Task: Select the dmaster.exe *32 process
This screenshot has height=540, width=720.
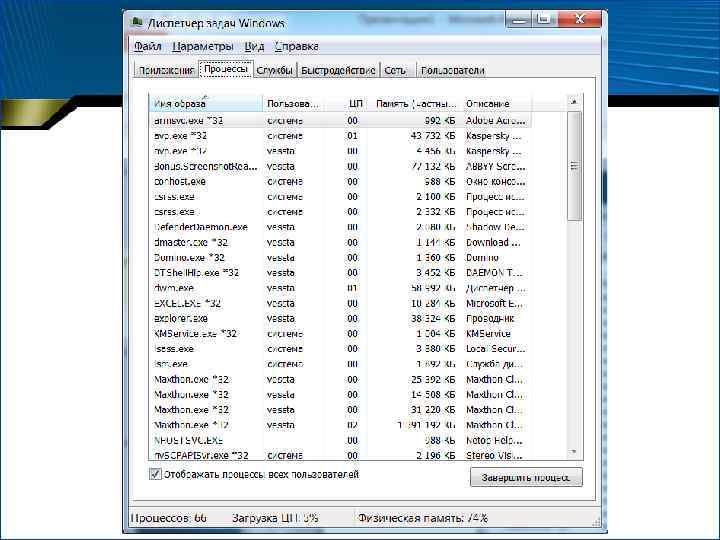Action: tap(340, 242)
